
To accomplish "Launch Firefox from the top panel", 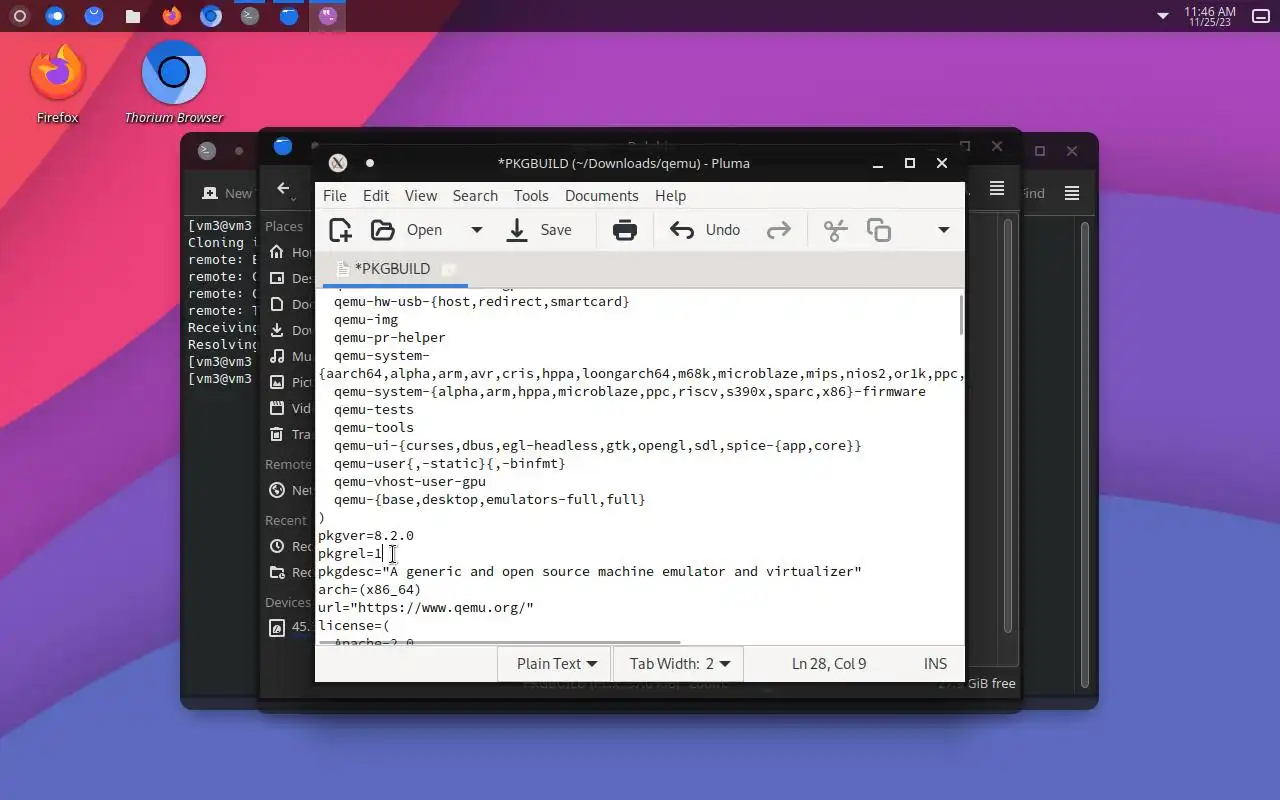I will click(x=171, y=16).
